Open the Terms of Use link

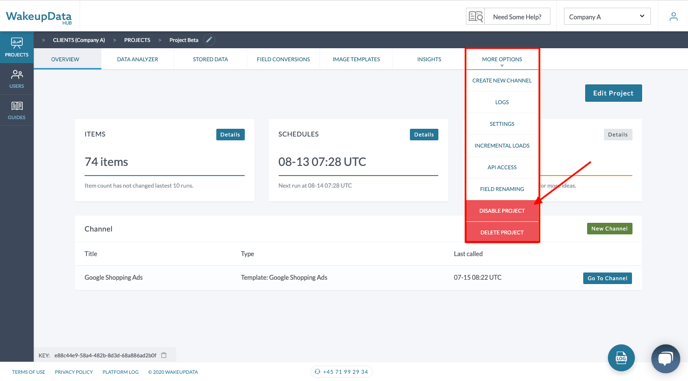click(29, 372)
